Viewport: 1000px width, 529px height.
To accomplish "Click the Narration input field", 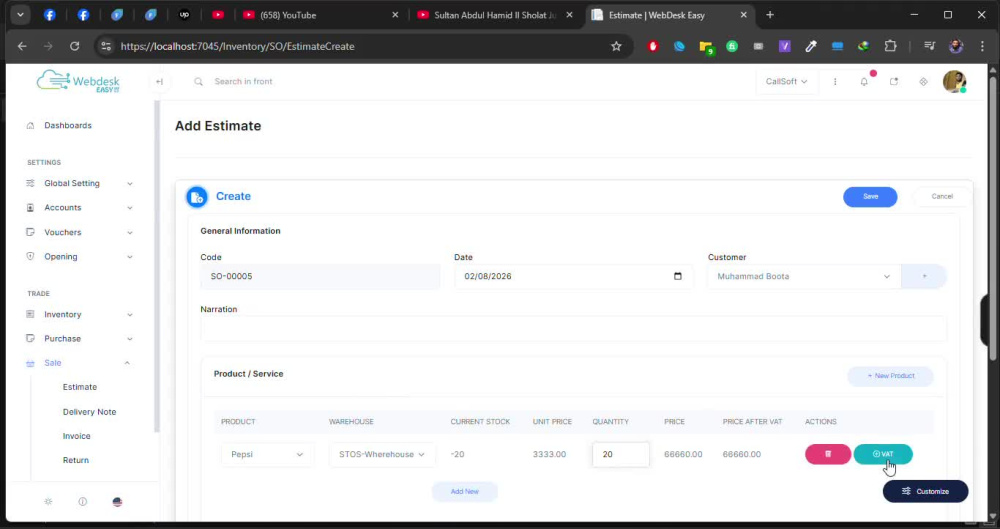I will click(x=573, y=329).
